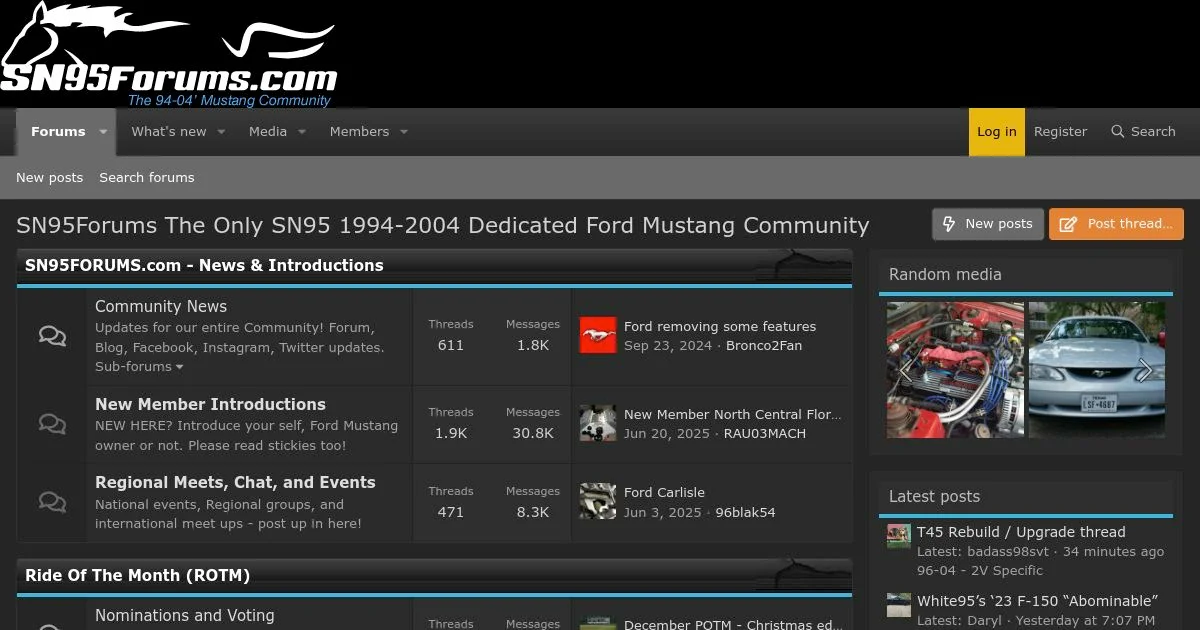Screen dimensions: 1200x630
Task: Click the magnifier Search icon in navbar
Action: coord(1118,132)
